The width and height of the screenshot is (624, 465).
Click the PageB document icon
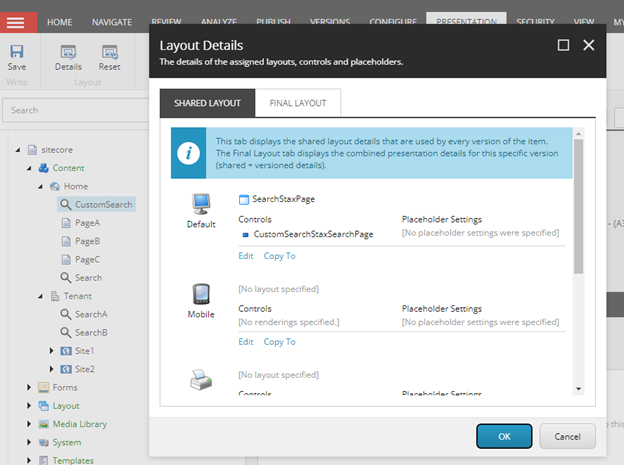[x=66, y=241]
